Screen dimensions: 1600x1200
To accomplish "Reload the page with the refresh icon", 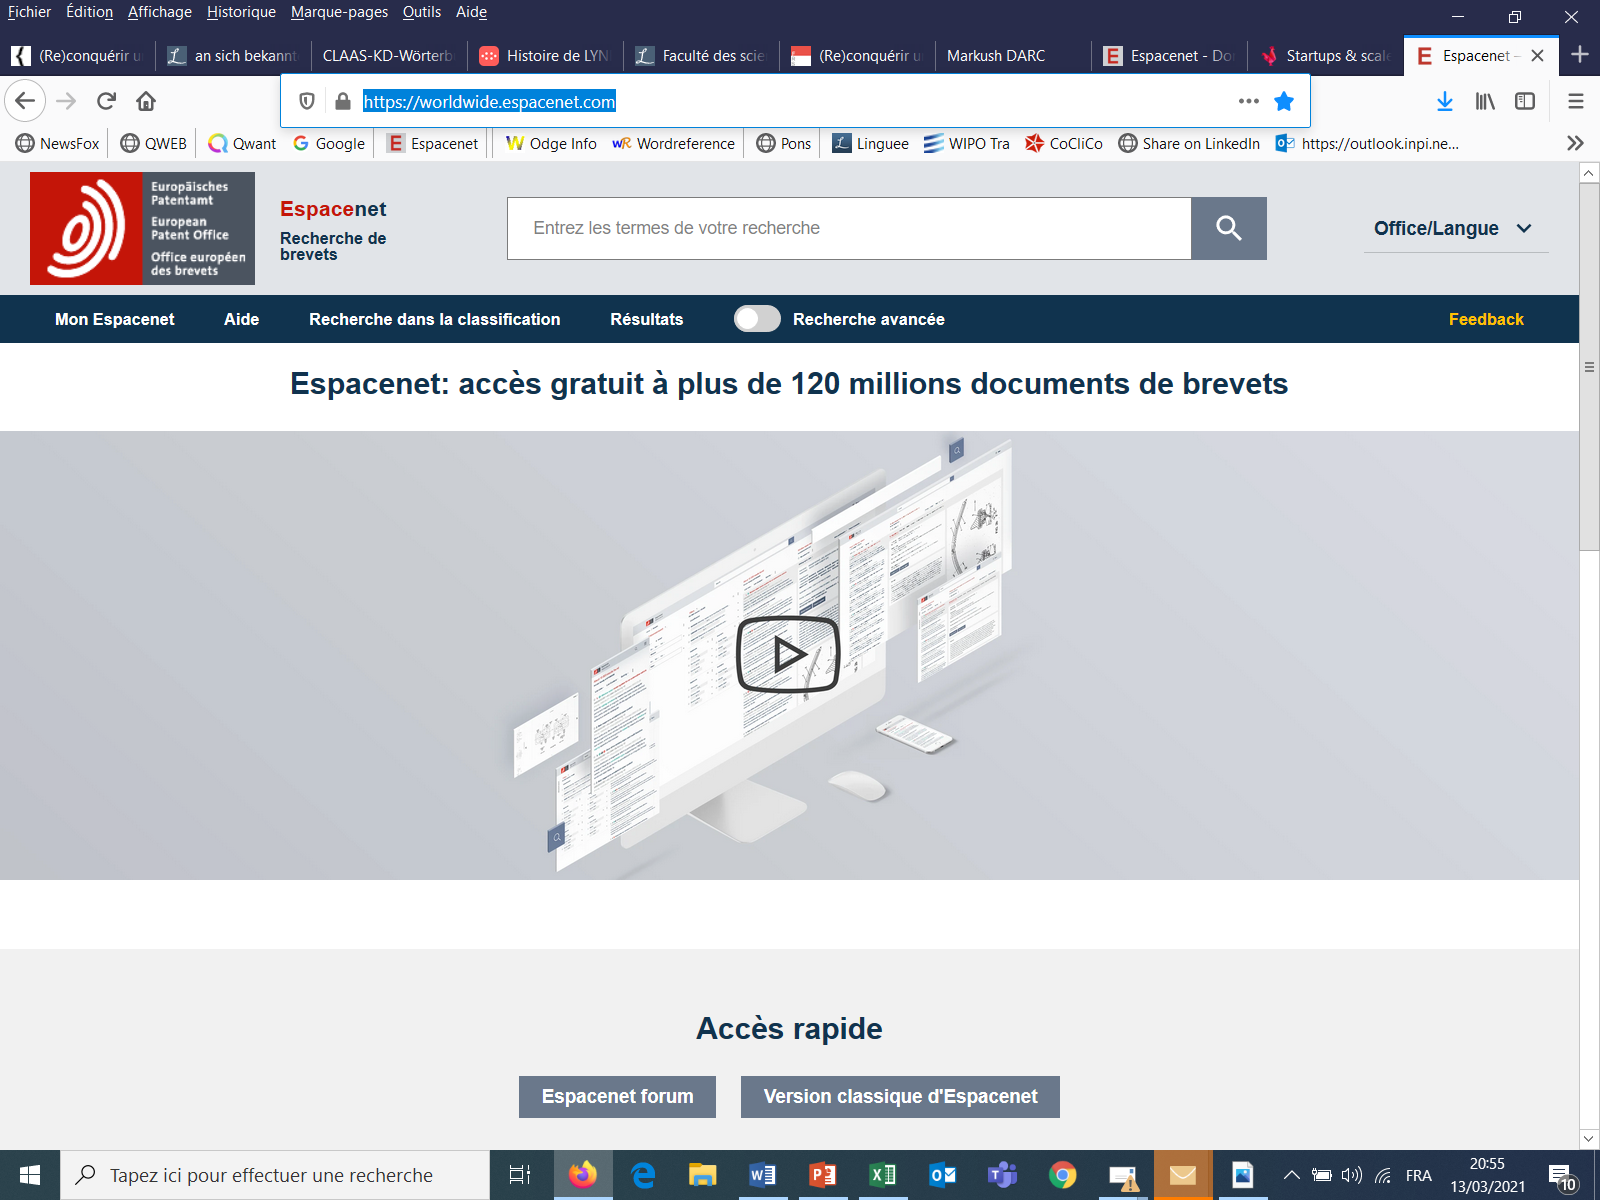I will pos(106,101).
